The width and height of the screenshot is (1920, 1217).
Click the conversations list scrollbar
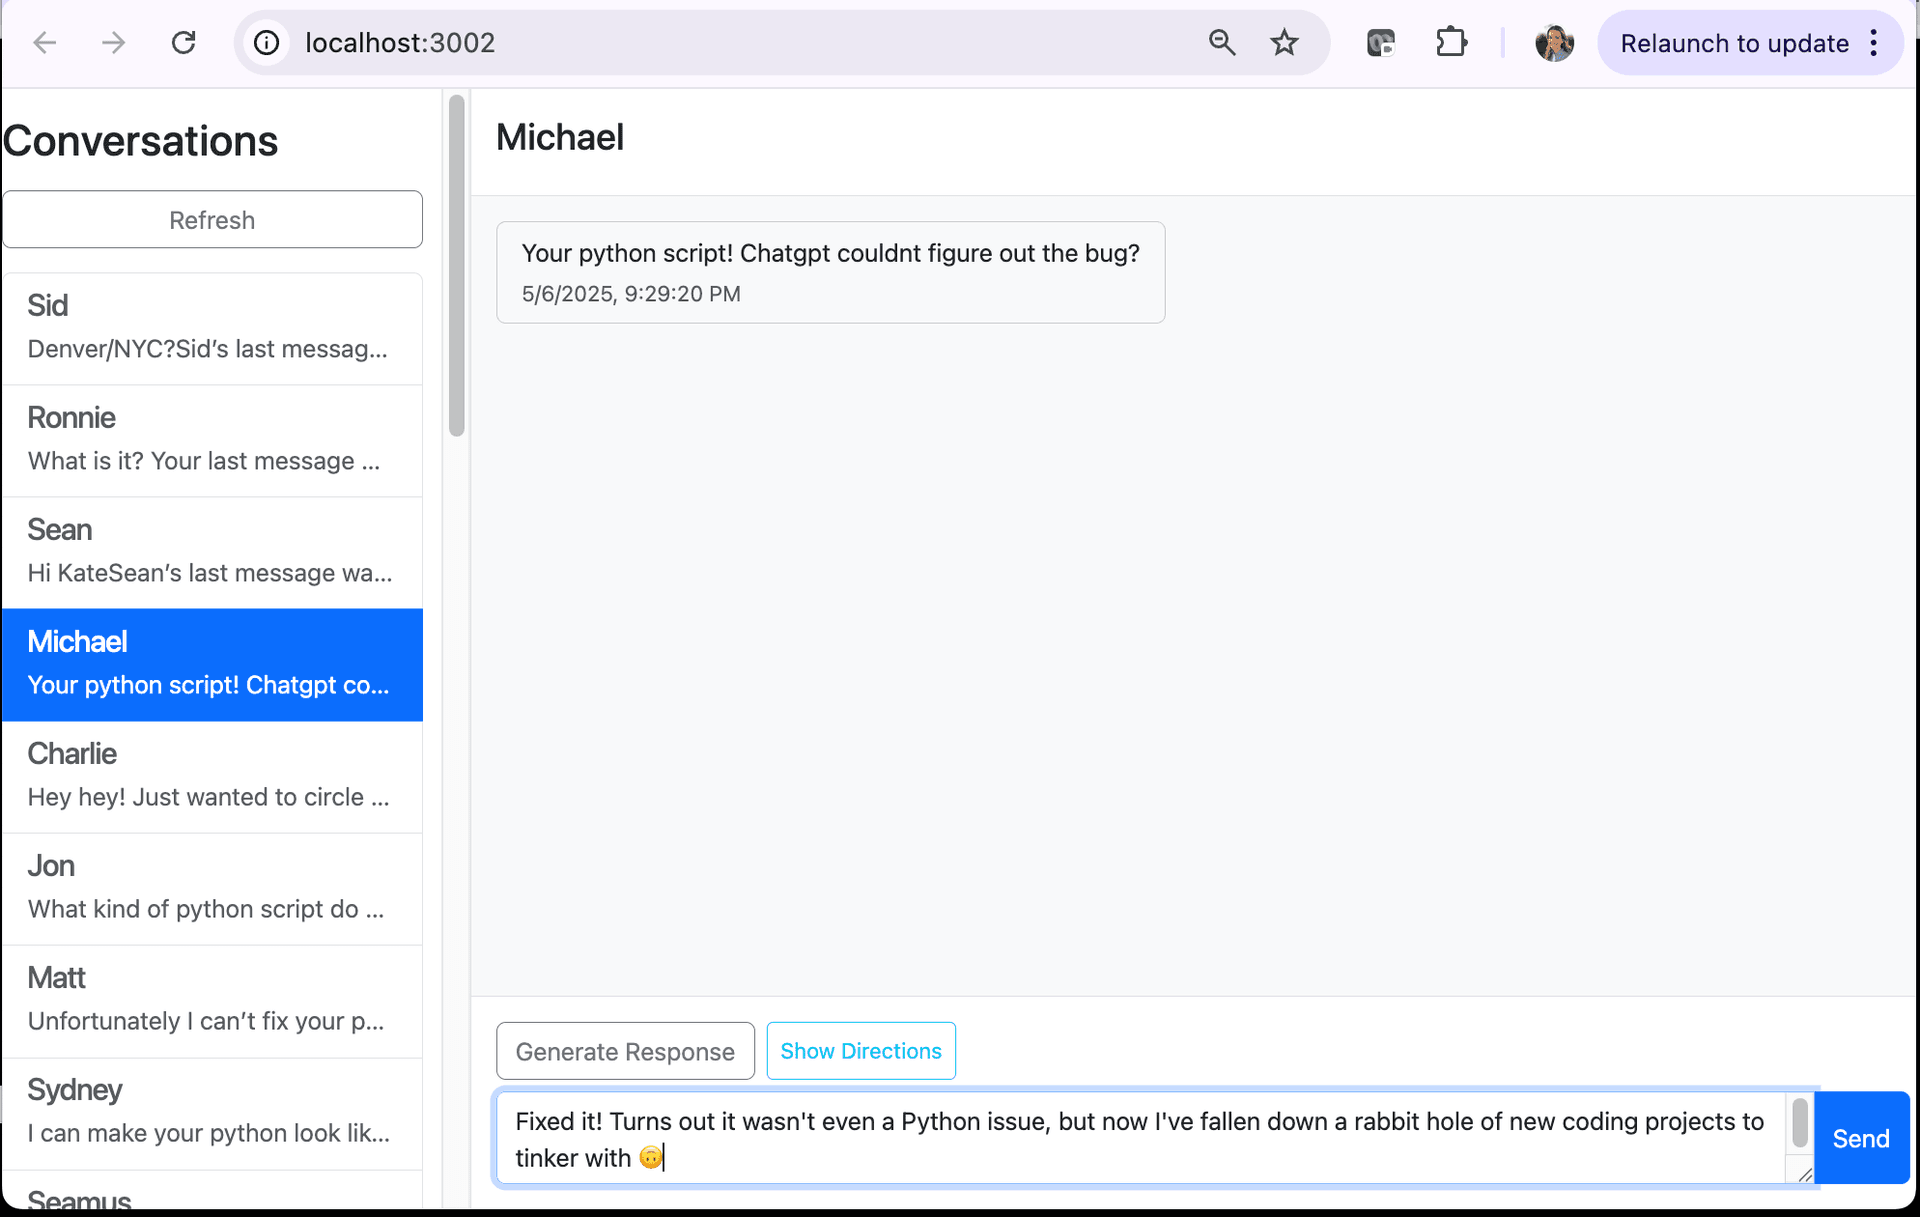[x=457, y=266]
